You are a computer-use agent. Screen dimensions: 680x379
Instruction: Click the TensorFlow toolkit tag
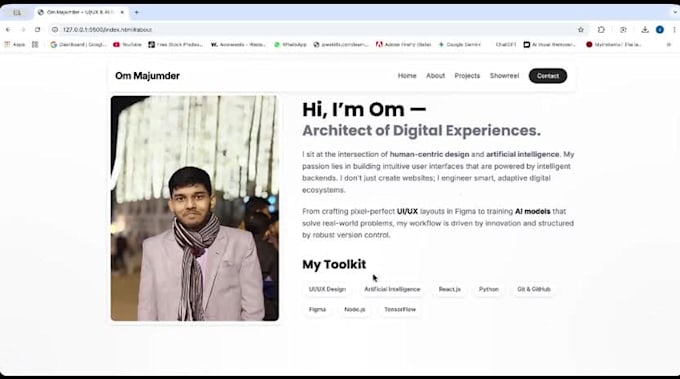pyautogui.click(x=400, y=310)
